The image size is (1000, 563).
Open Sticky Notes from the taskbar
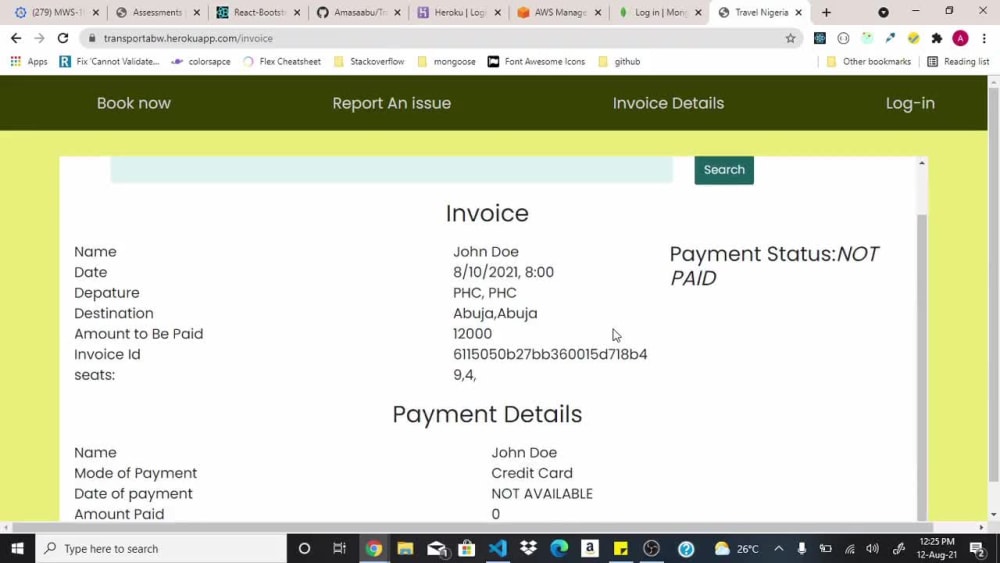(621, 548)
